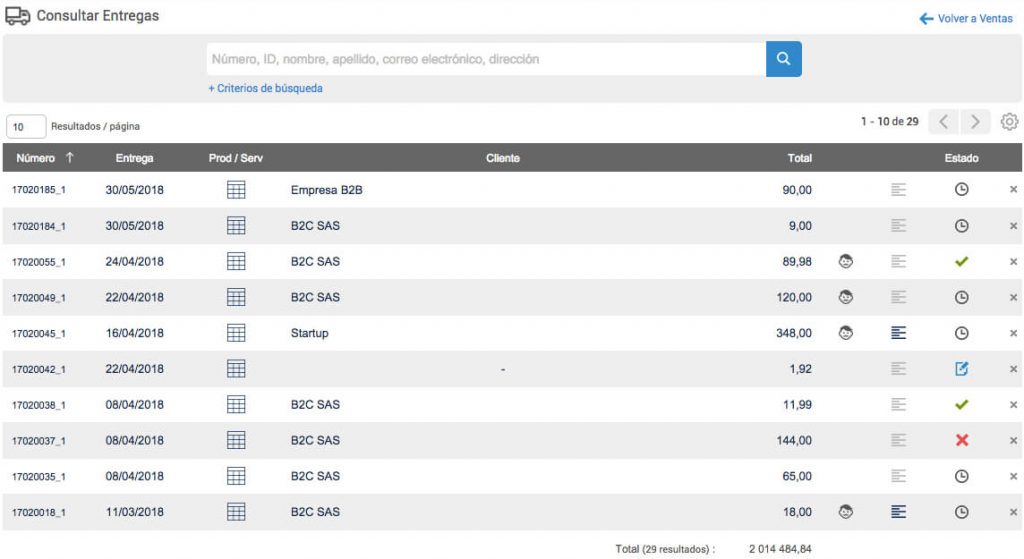Image resolution: width=1024 pixels, height=559 pixels.
Task: Open products grid icon for 17020037_1
Action: 236,440
